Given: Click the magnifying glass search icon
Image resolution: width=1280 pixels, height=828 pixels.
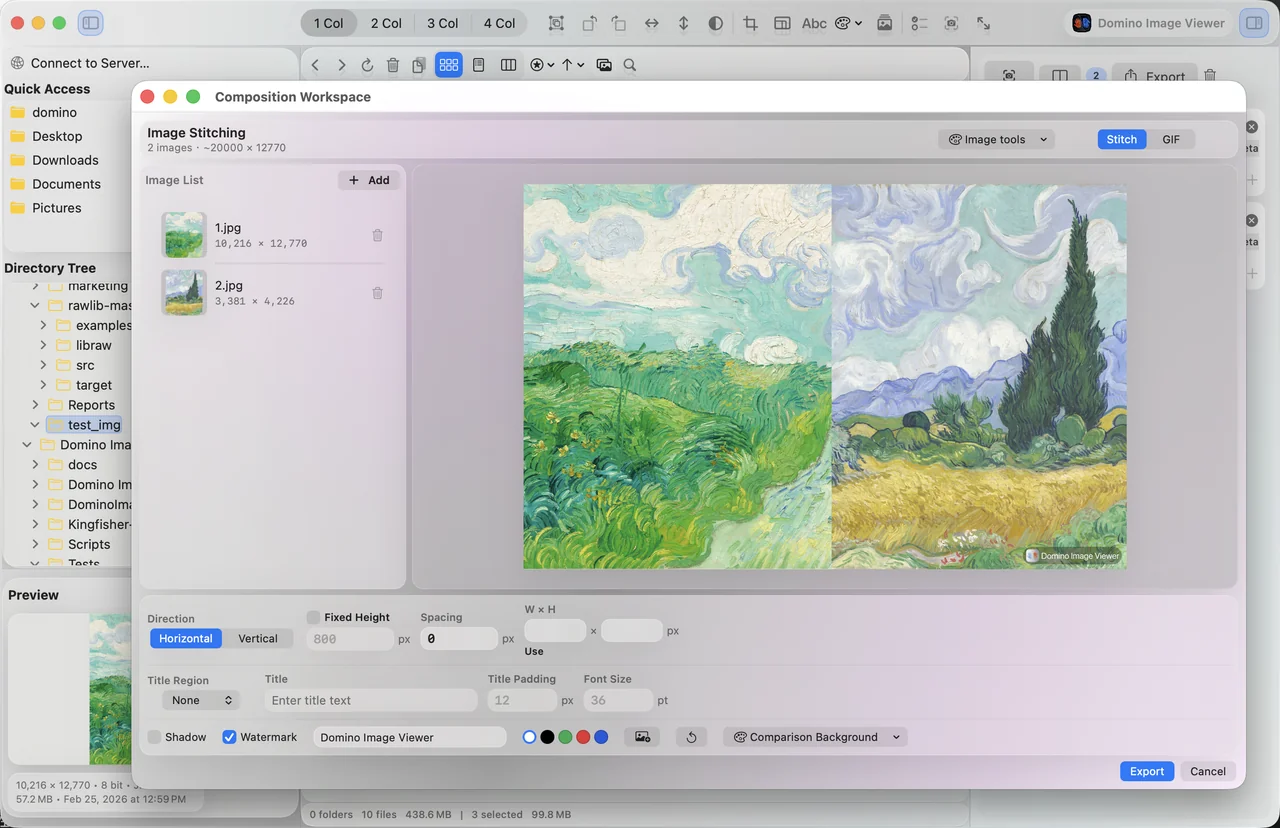Looking at the screenshot, I should [x=630, y=65].
